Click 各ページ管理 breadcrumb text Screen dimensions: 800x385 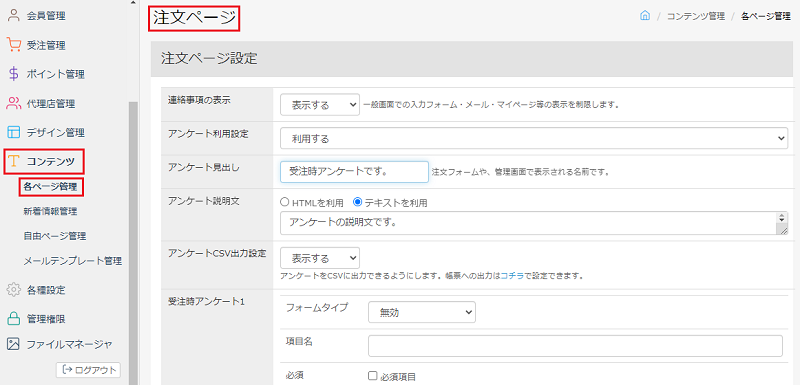point(766,16)
